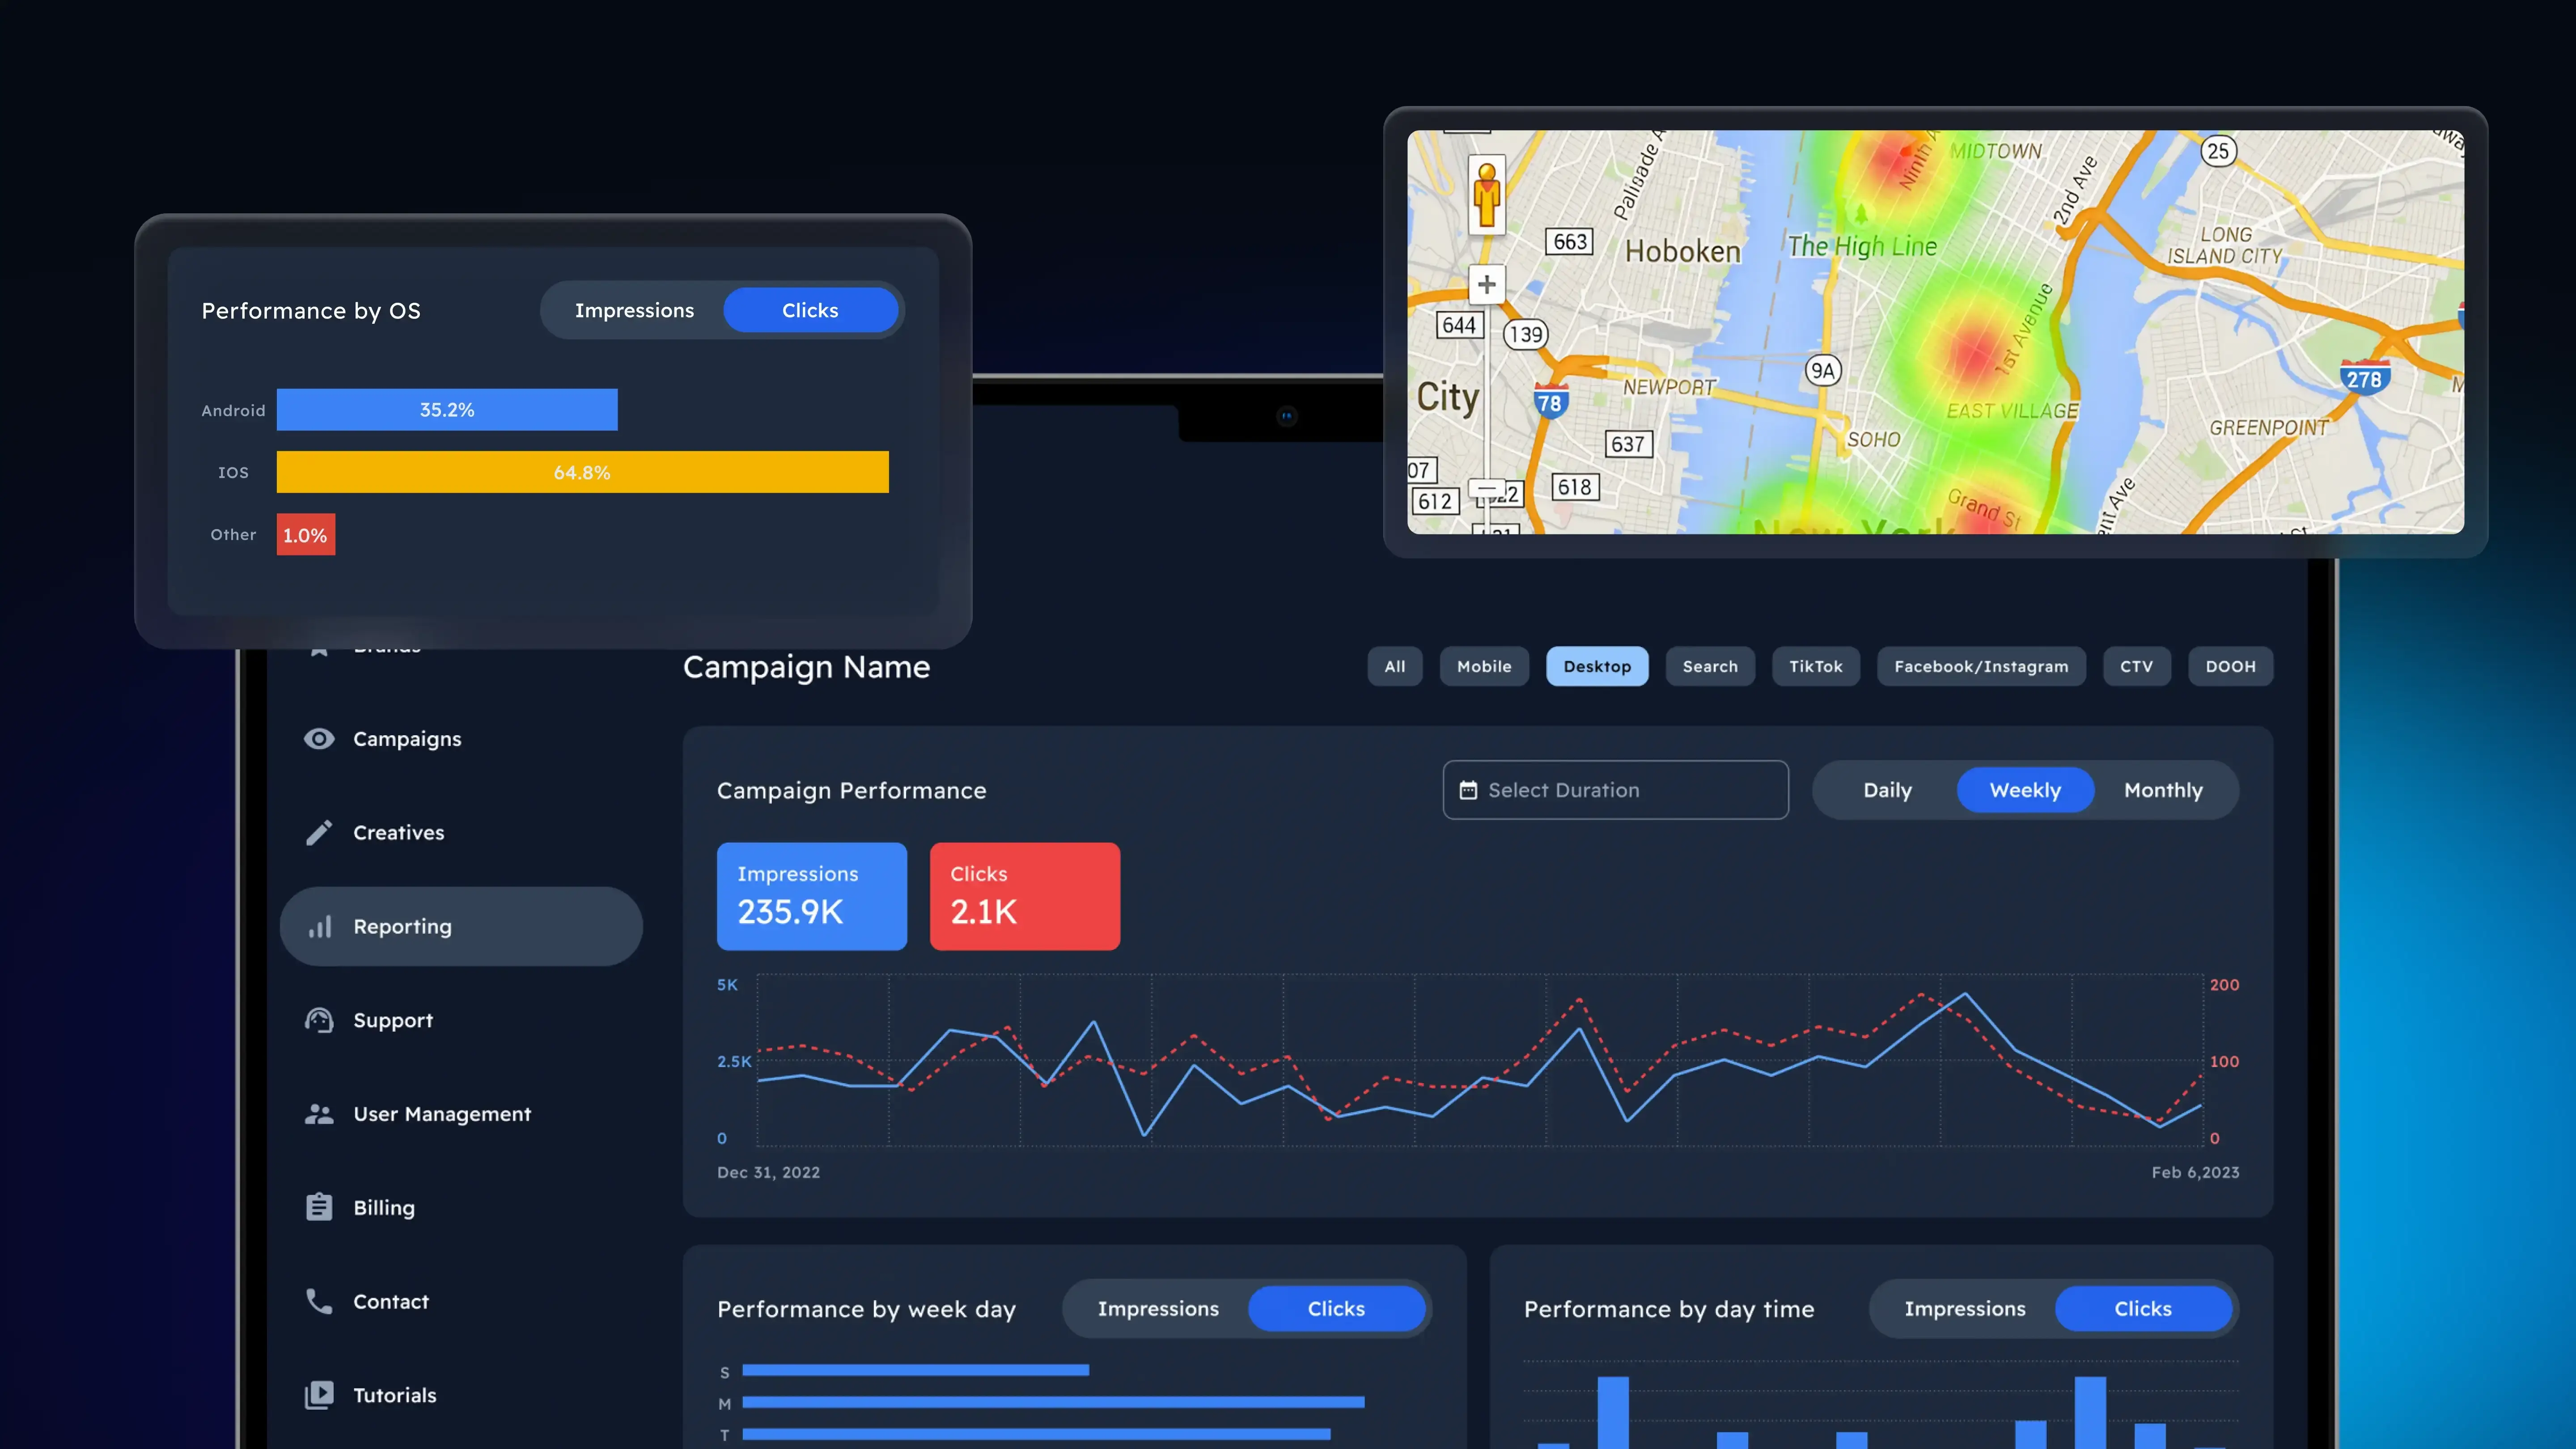This screenshot has height=1449, width=2576.
Task: Filter by Mobile channel
Action: 1484,667
